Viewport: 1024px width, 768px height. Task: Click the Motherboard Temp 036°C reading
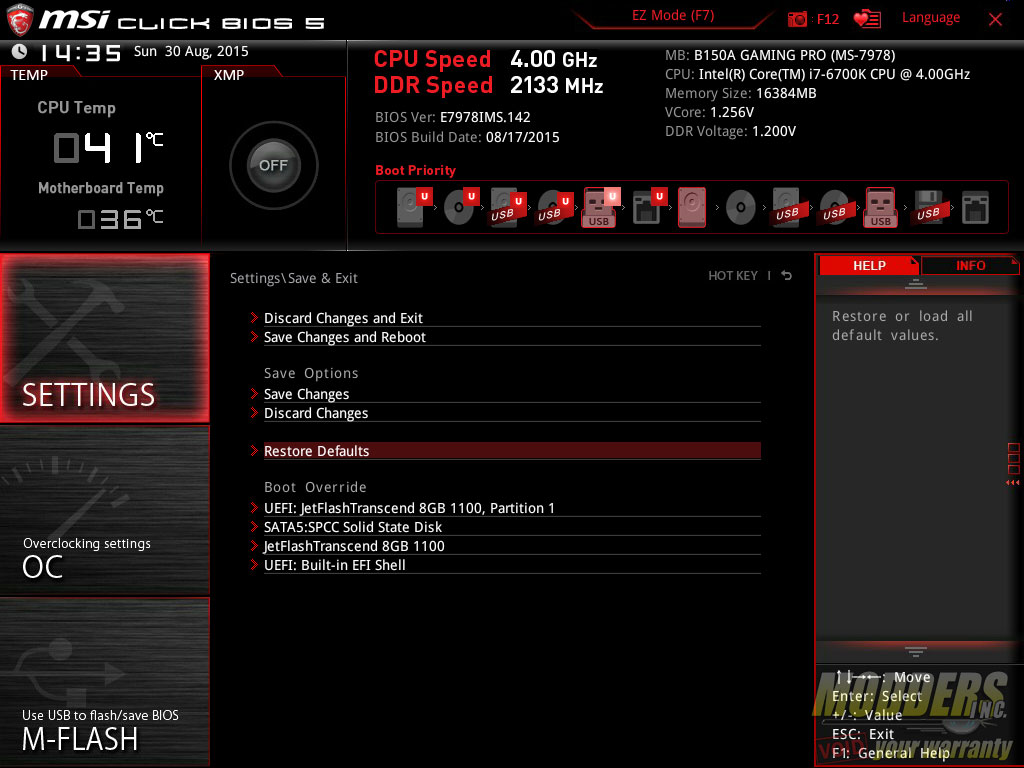coord(120,219)
